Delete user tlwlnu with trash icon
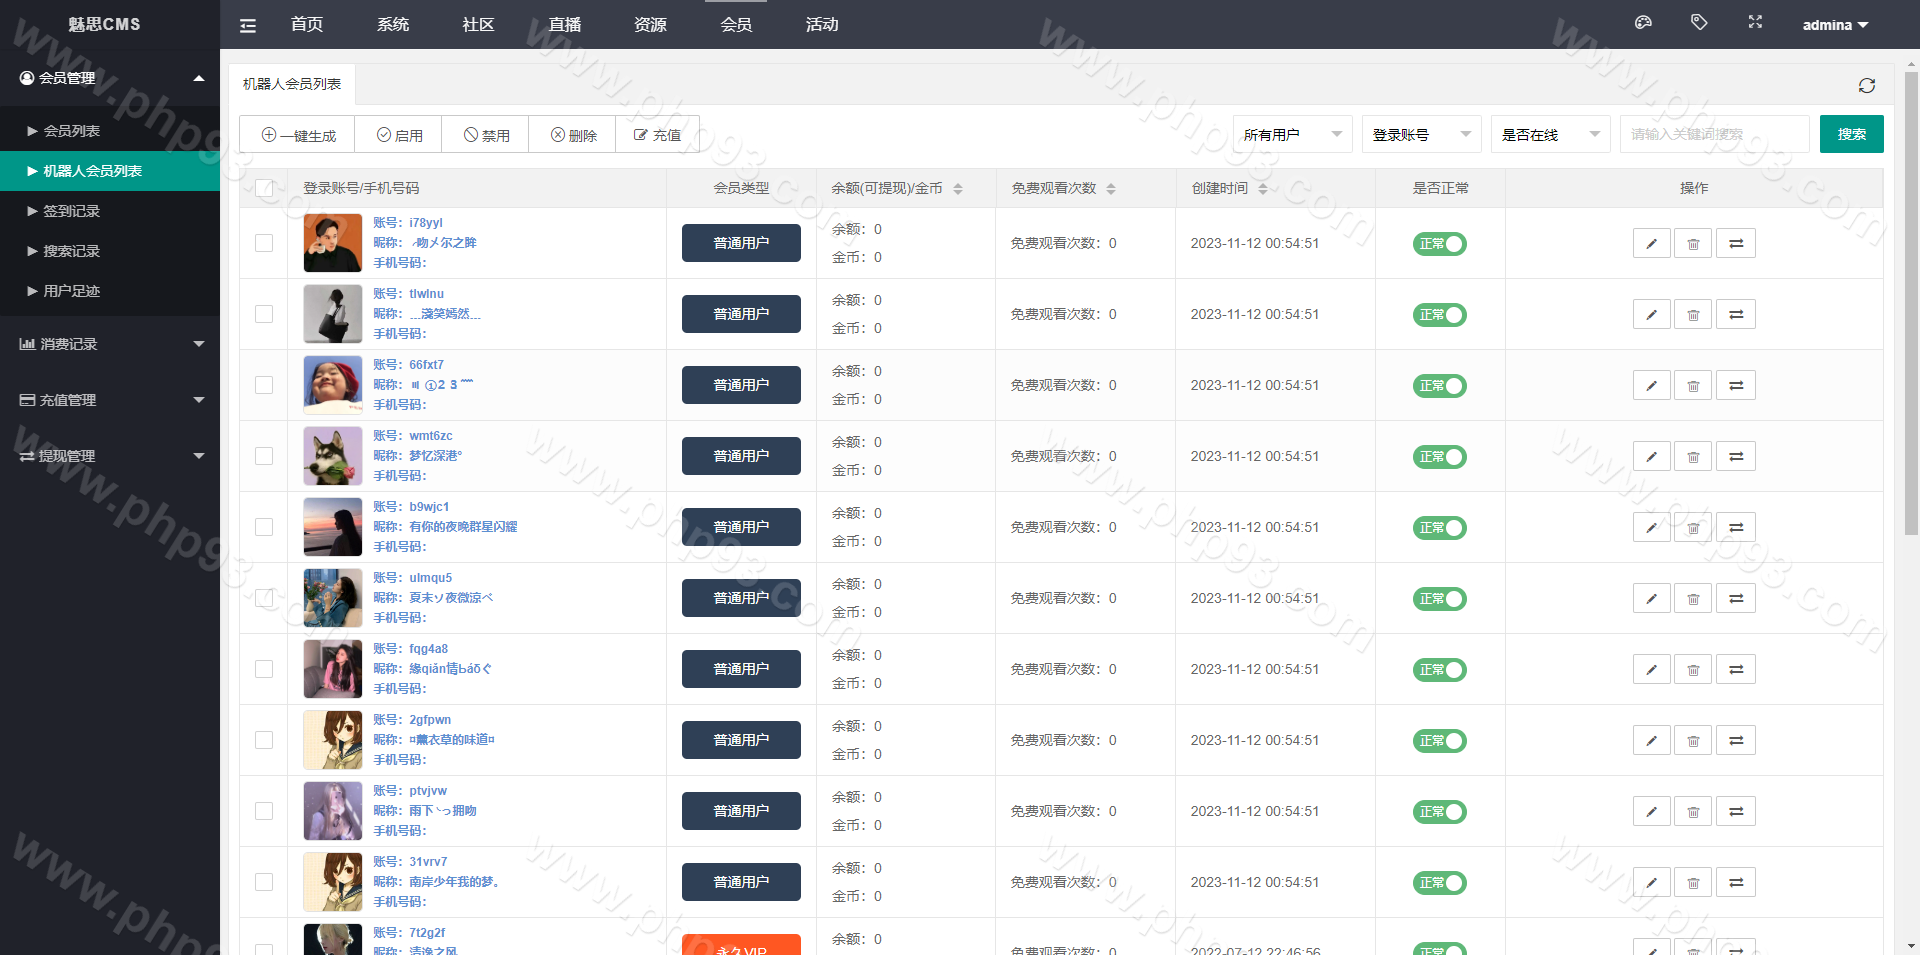The height and width of the screenshot is (955, 1920). tap(1693, 315)
